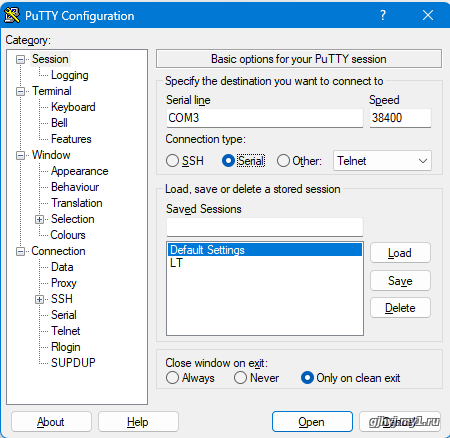Click the question mark help icon
This screenshot has width=450, height=438.
383,15
